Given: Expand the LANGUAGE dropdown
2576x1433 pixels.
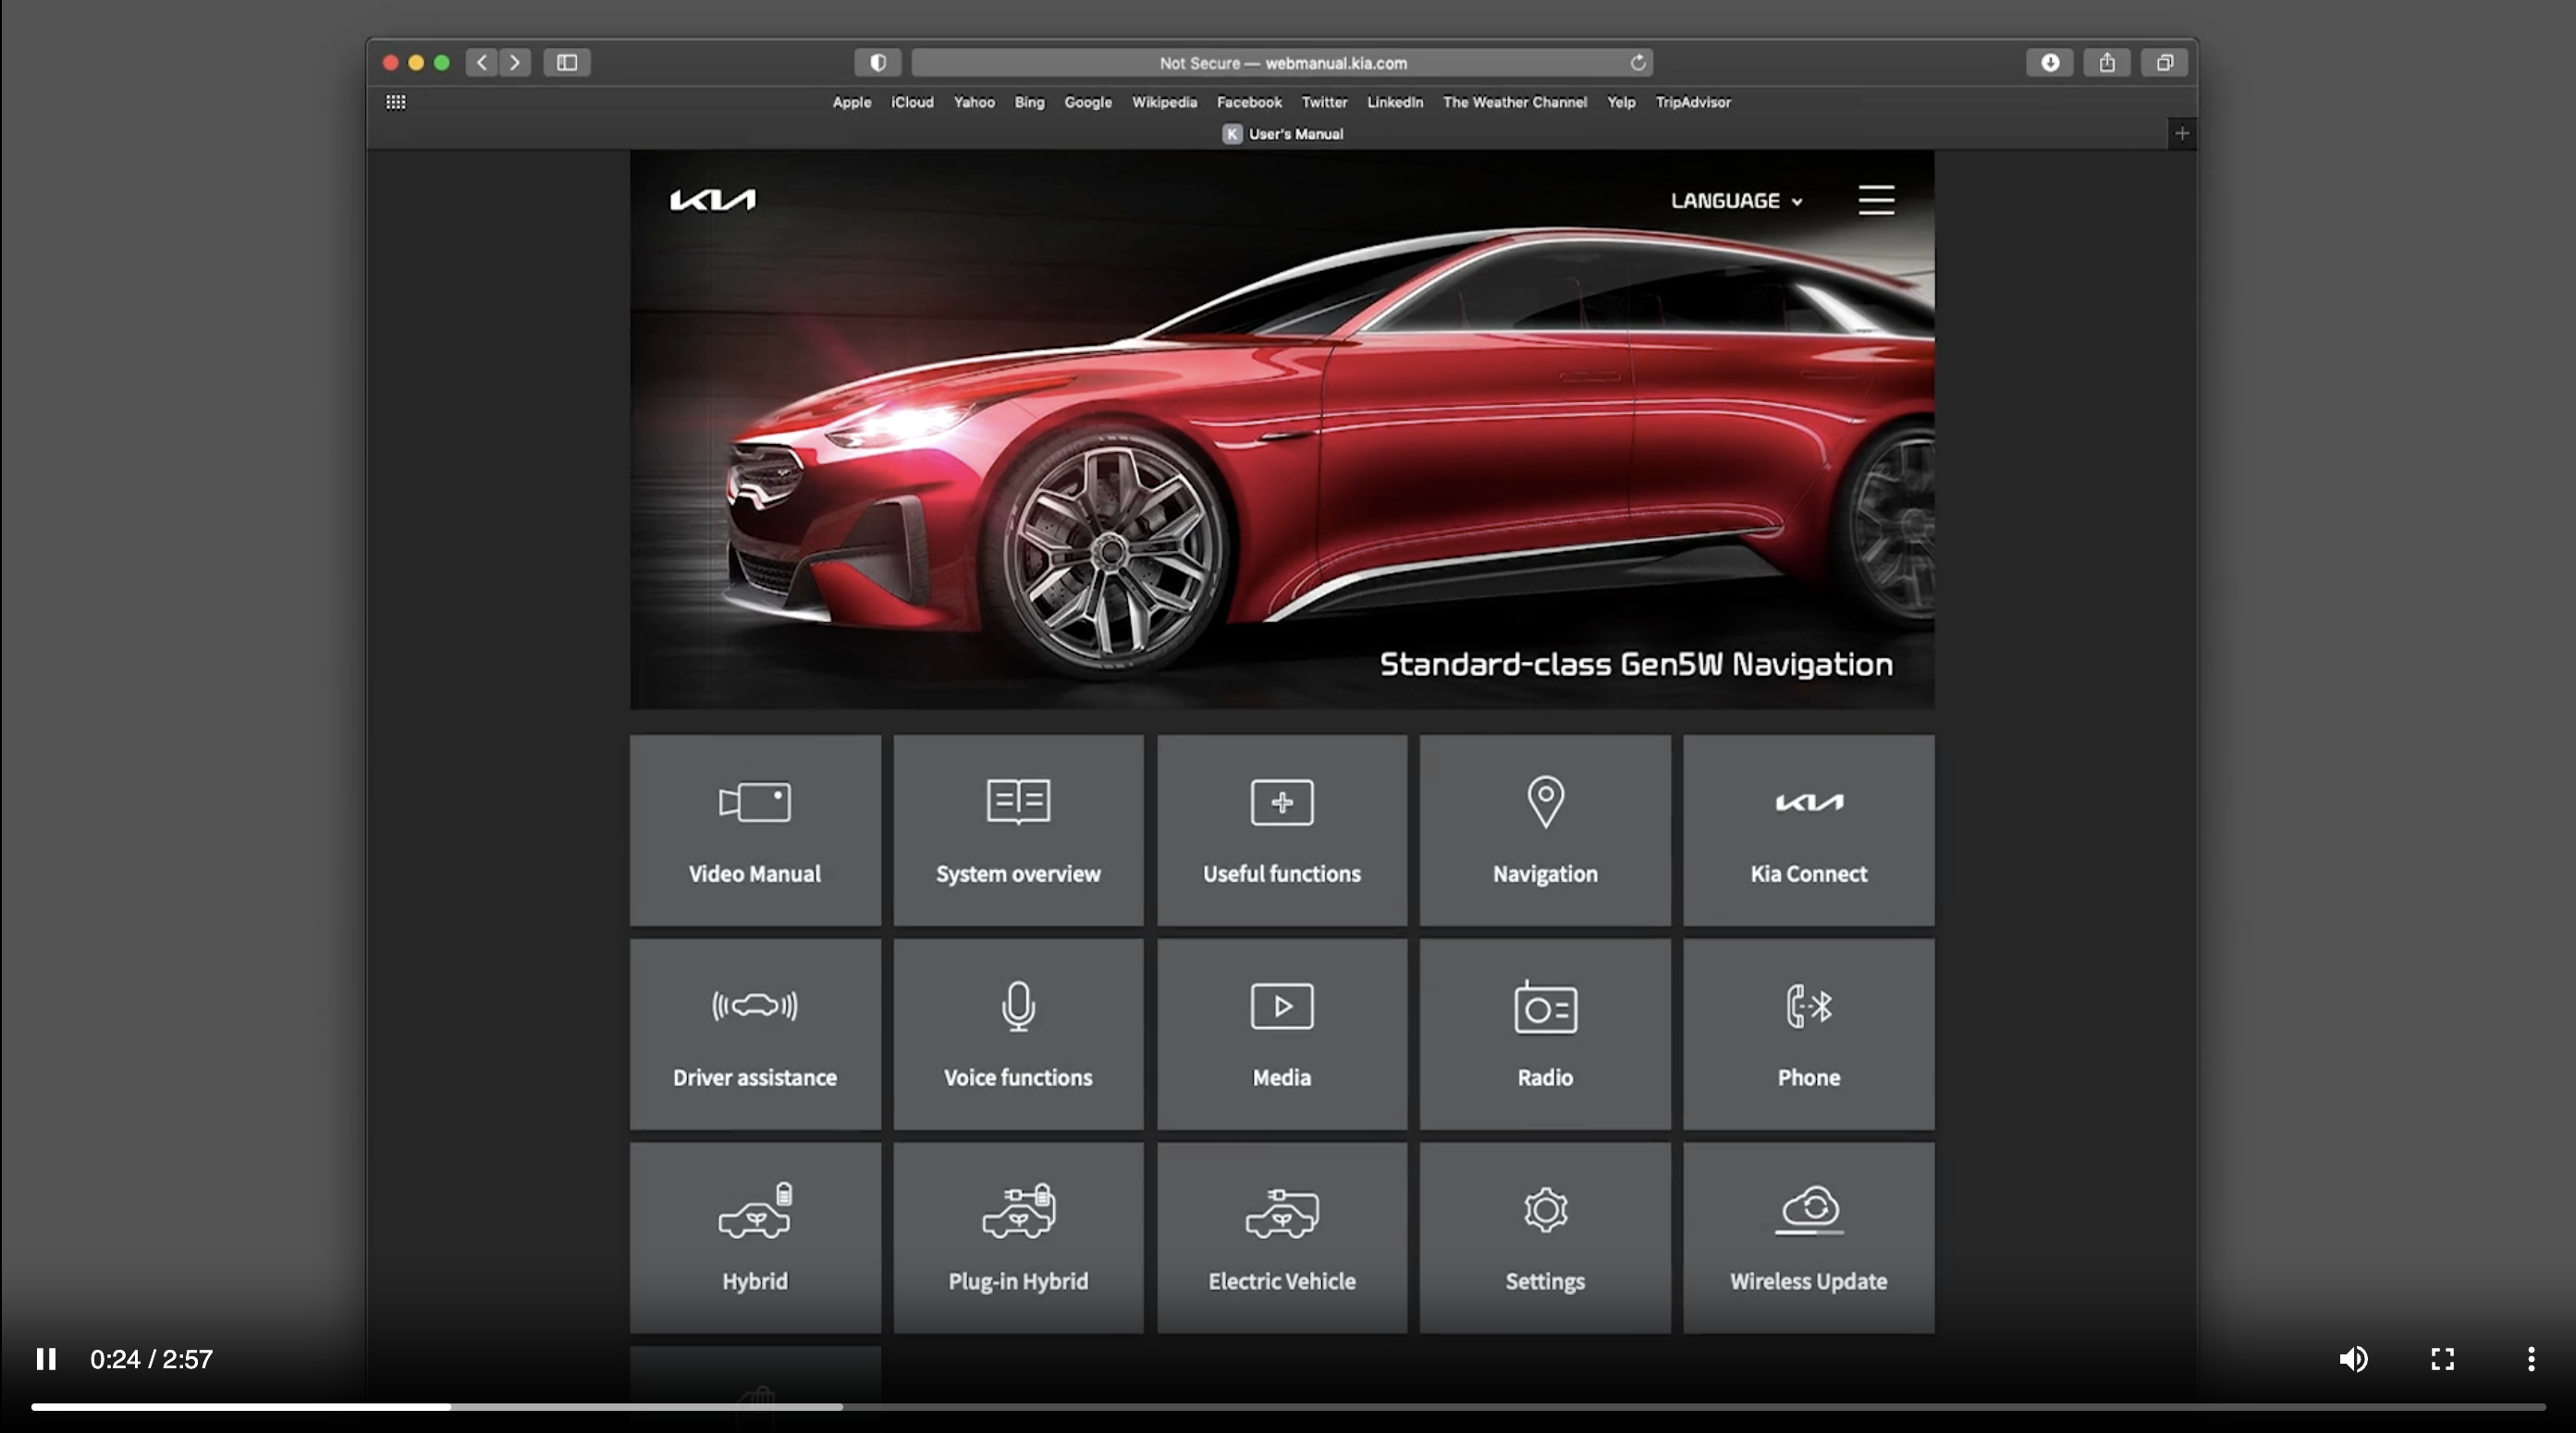Looking at the screenshot, I should [1736, 201].
